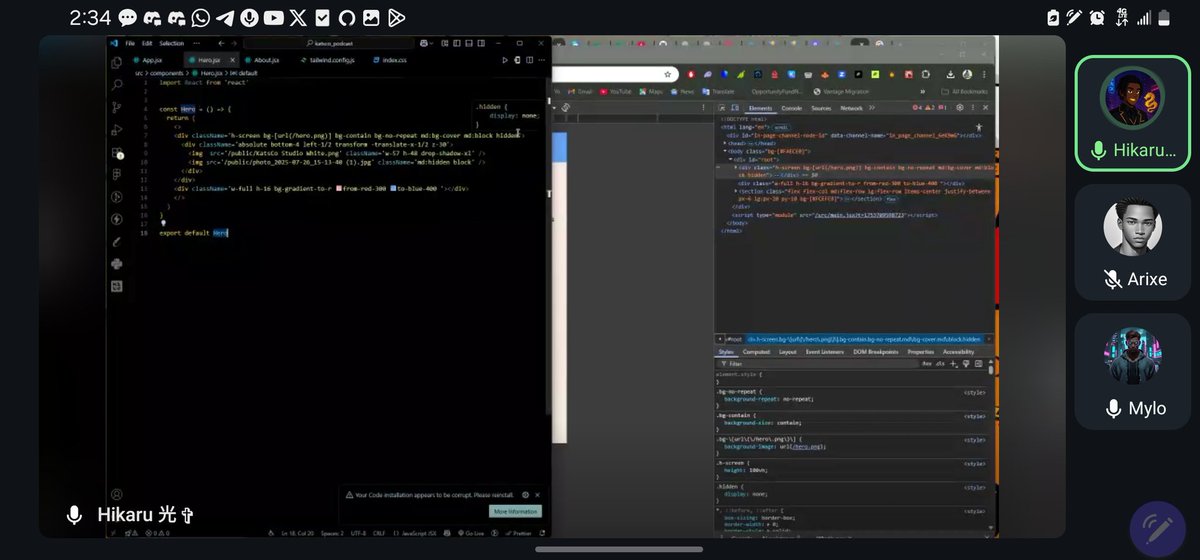Toggle the .cls element classes button in Styles
The image size is (1200, 560).
[940, 364]
